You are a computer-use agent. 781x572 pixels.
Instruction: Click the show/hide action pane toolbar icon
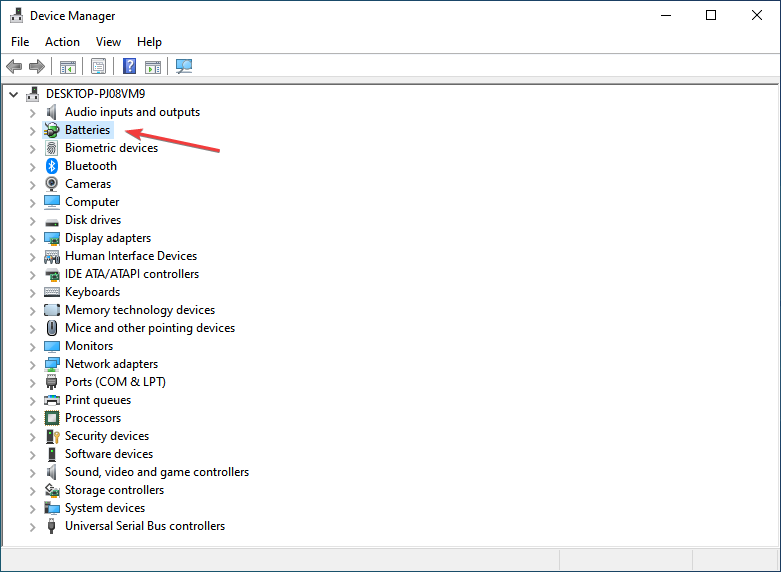[x=153, y=66]
